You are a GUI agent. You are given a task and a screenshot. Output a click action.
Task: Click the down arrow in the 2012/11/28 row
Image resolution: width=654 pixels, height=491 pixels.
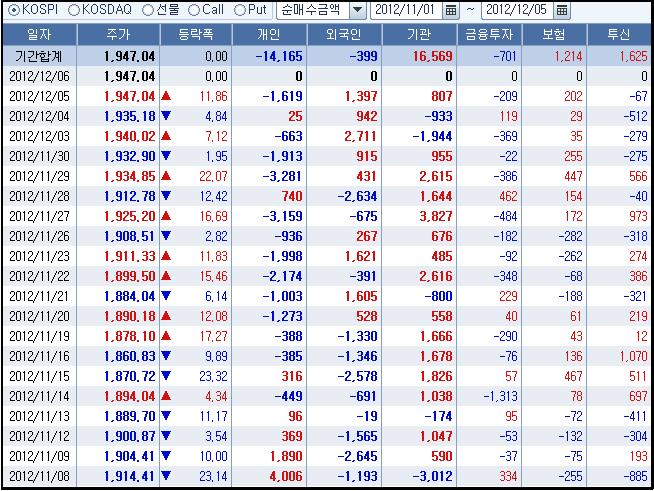pyautogui.click(x=166, y=196)
